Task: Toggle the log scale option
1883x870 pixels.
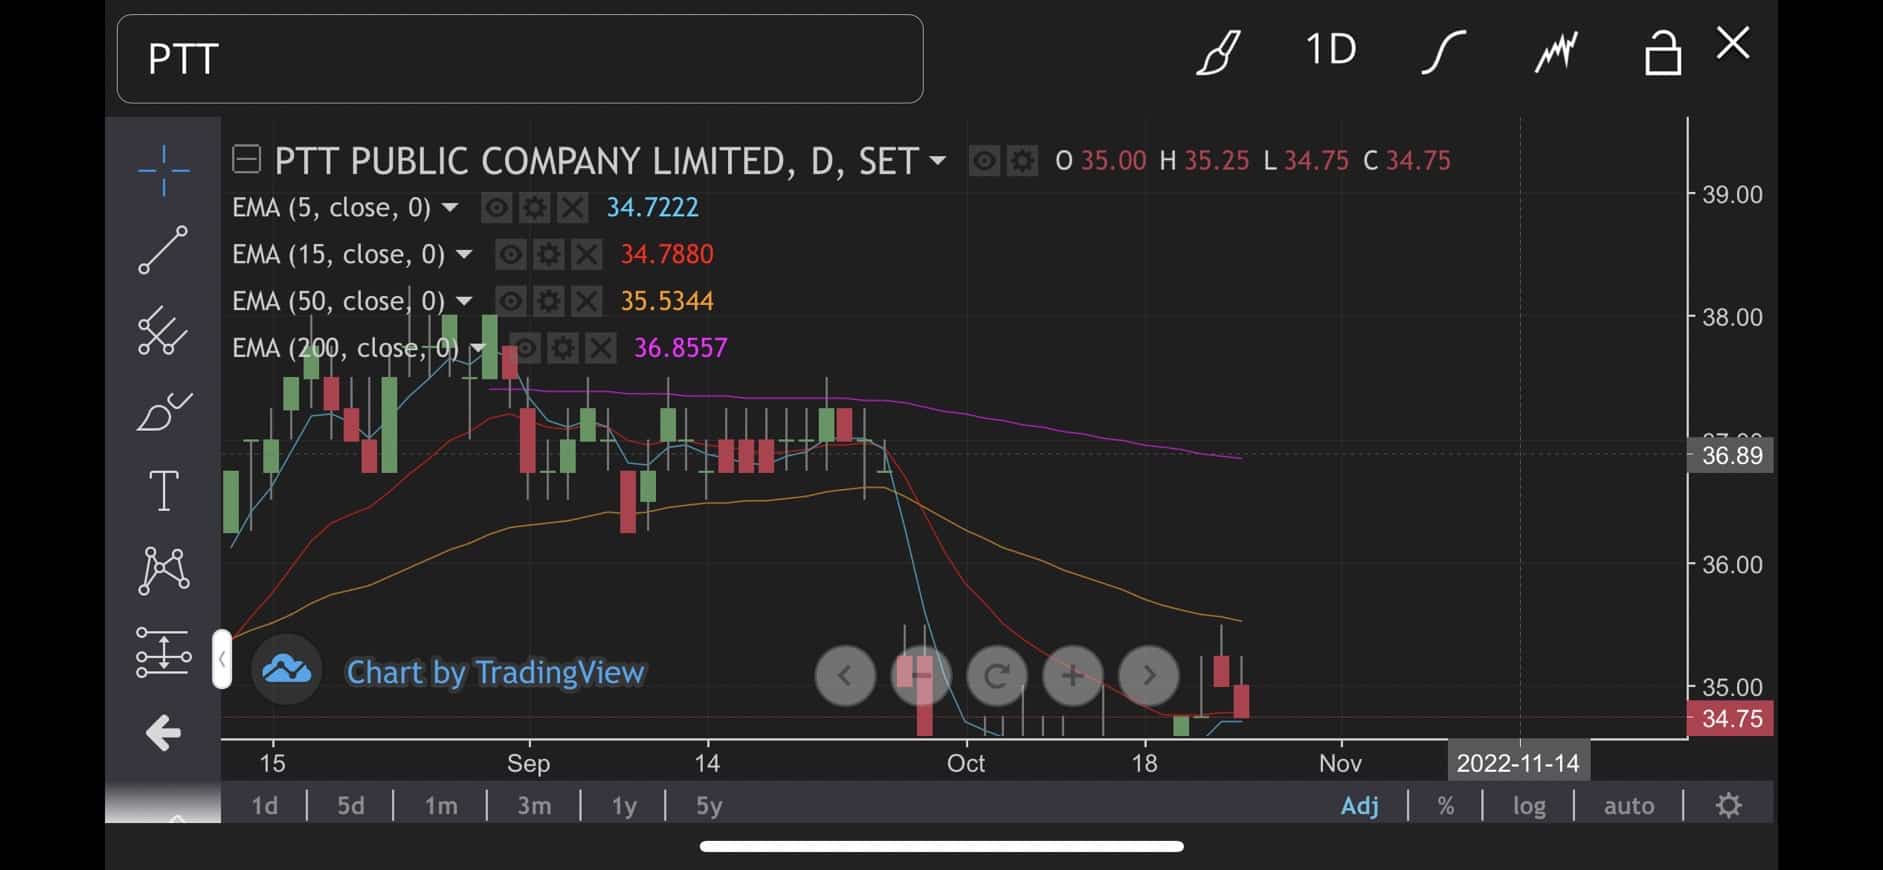Action: [x=1529, y=806]
